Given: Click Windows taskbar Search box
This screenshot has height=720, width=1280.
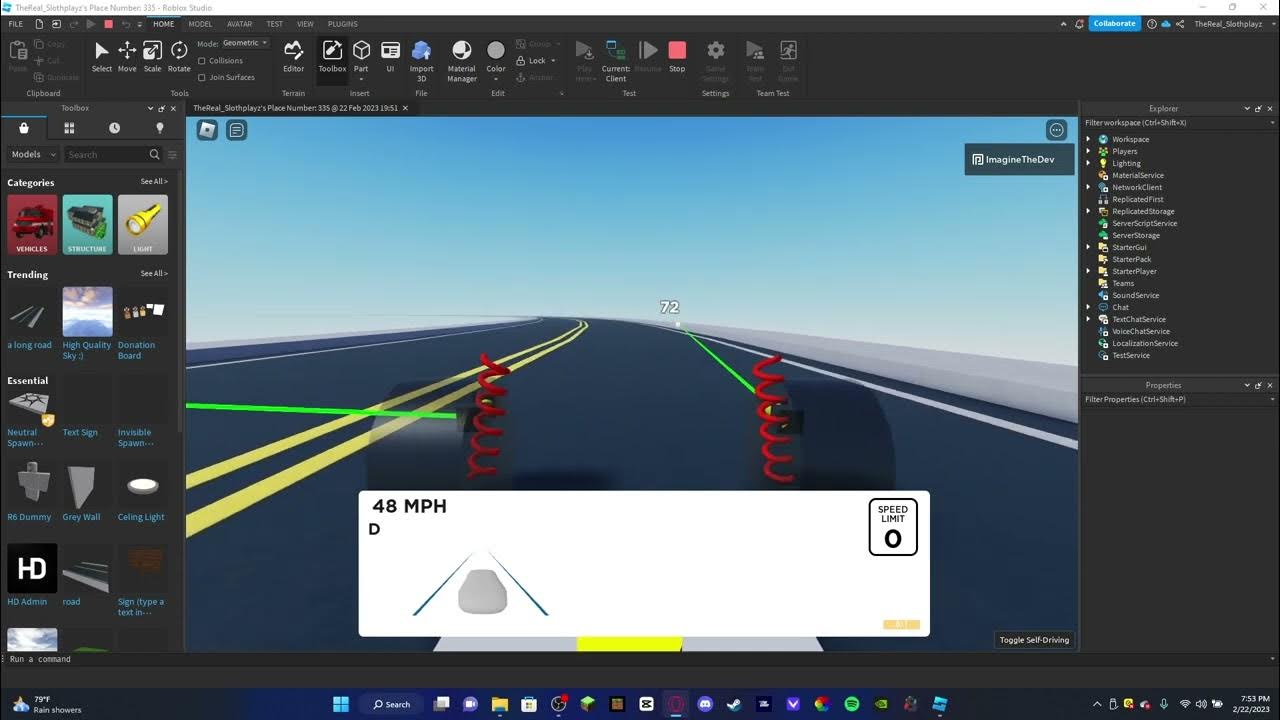Looking at the screenshot, I should (391, 704).
